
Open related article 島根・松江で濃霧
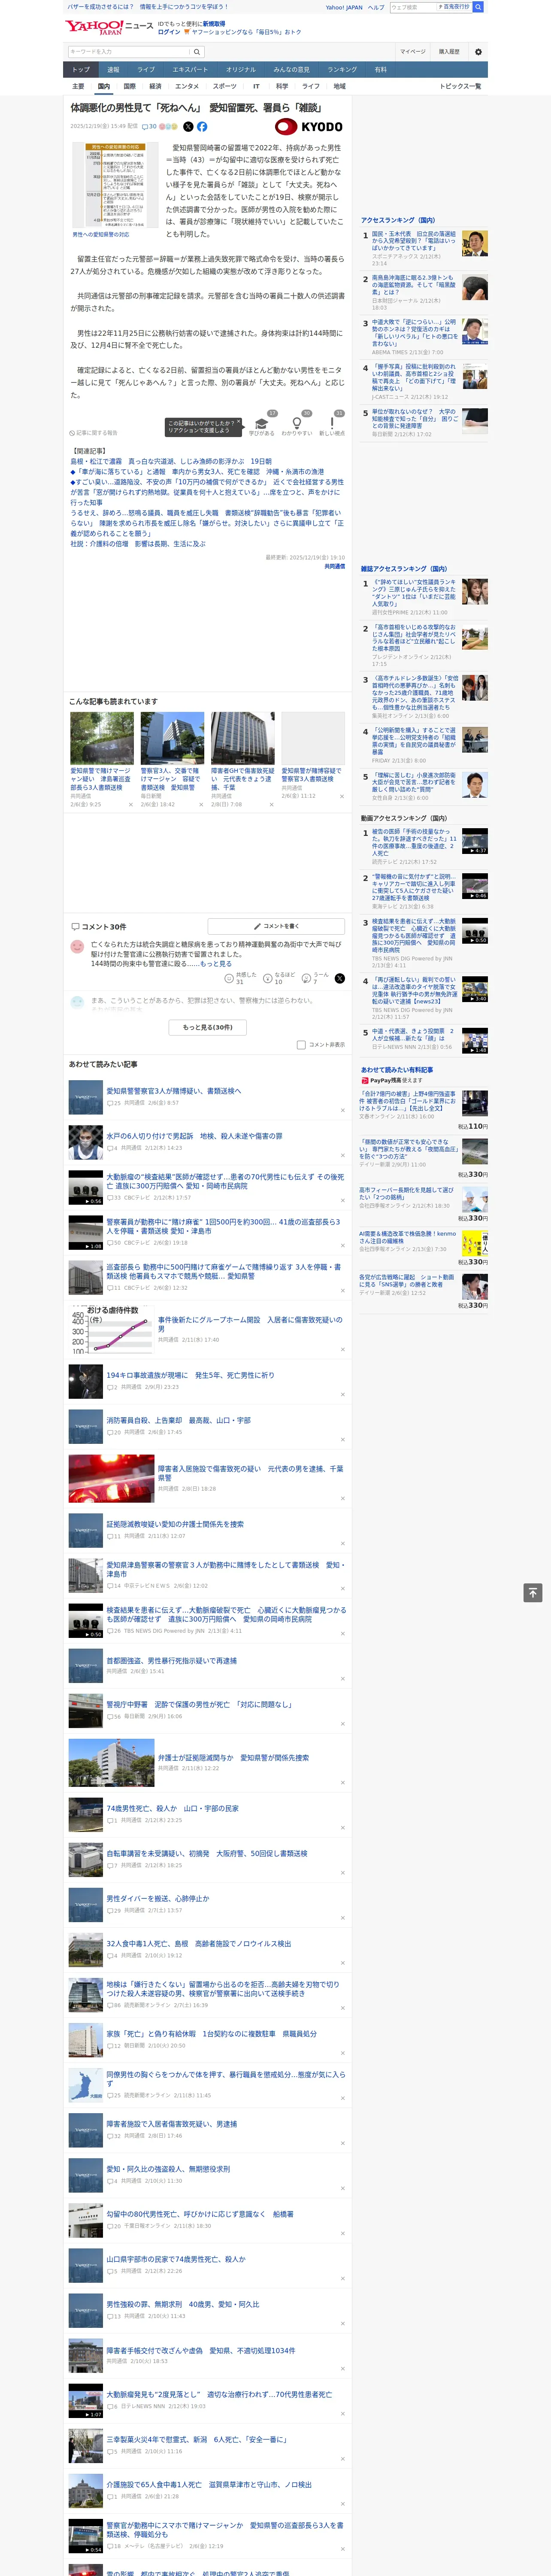[x=170, y=461]
